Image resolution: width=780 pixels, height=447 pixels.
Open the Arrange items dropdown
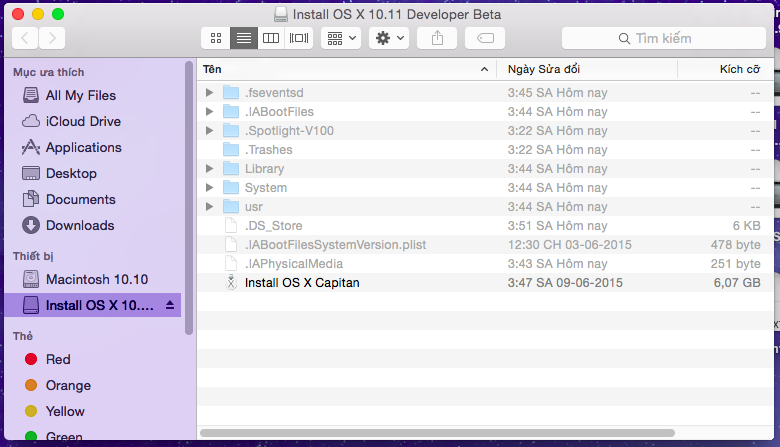click(341, 38)
